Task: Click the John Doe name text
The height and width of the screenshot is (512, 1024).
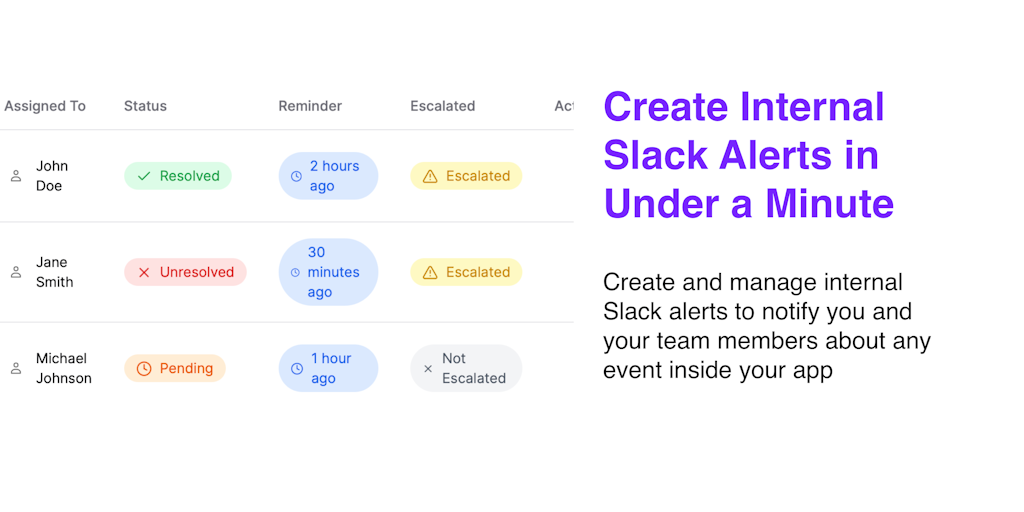Action: [x=52, y=176]
